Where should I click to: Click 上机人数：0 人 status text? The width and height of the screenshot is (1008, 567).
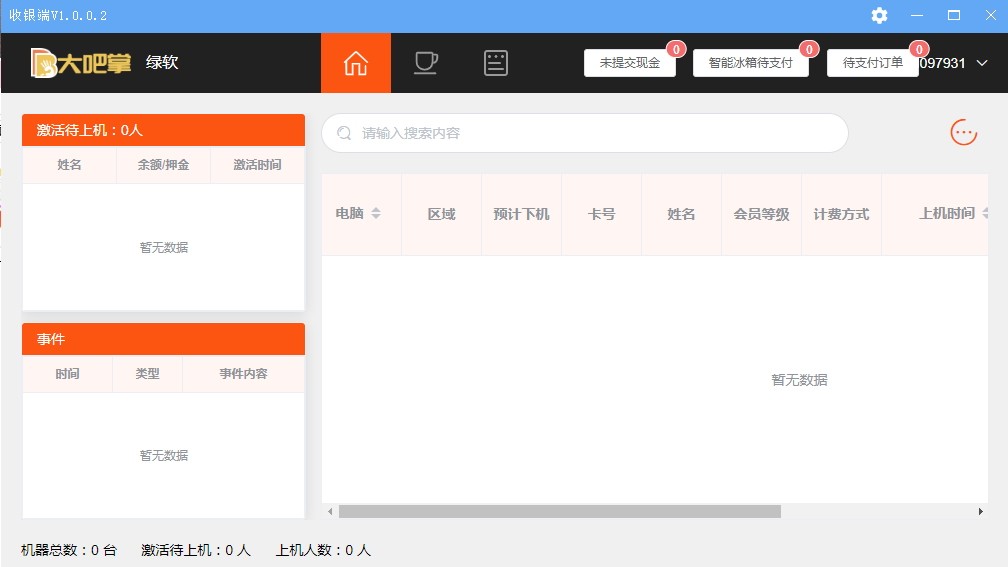[323, 550]
